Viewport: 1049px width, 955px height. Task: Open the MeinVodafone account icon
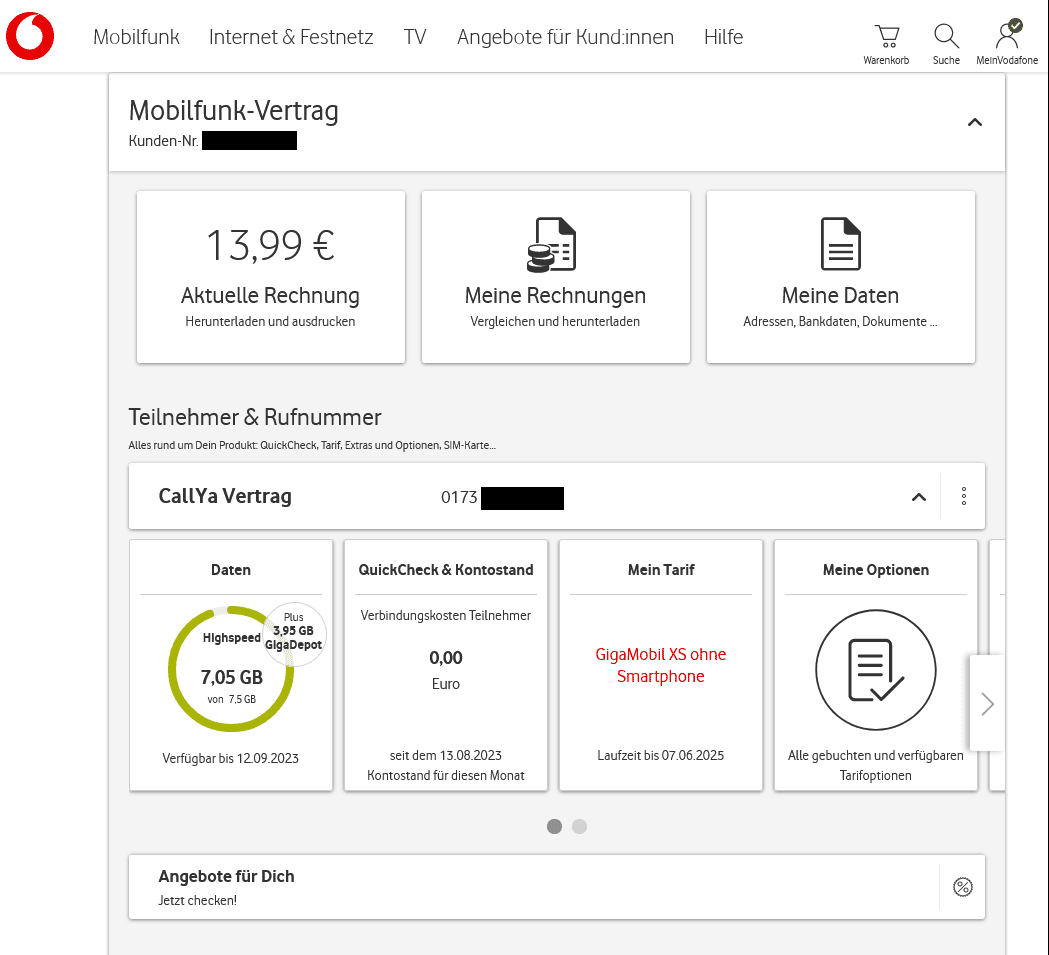[x=1008, y=35]
